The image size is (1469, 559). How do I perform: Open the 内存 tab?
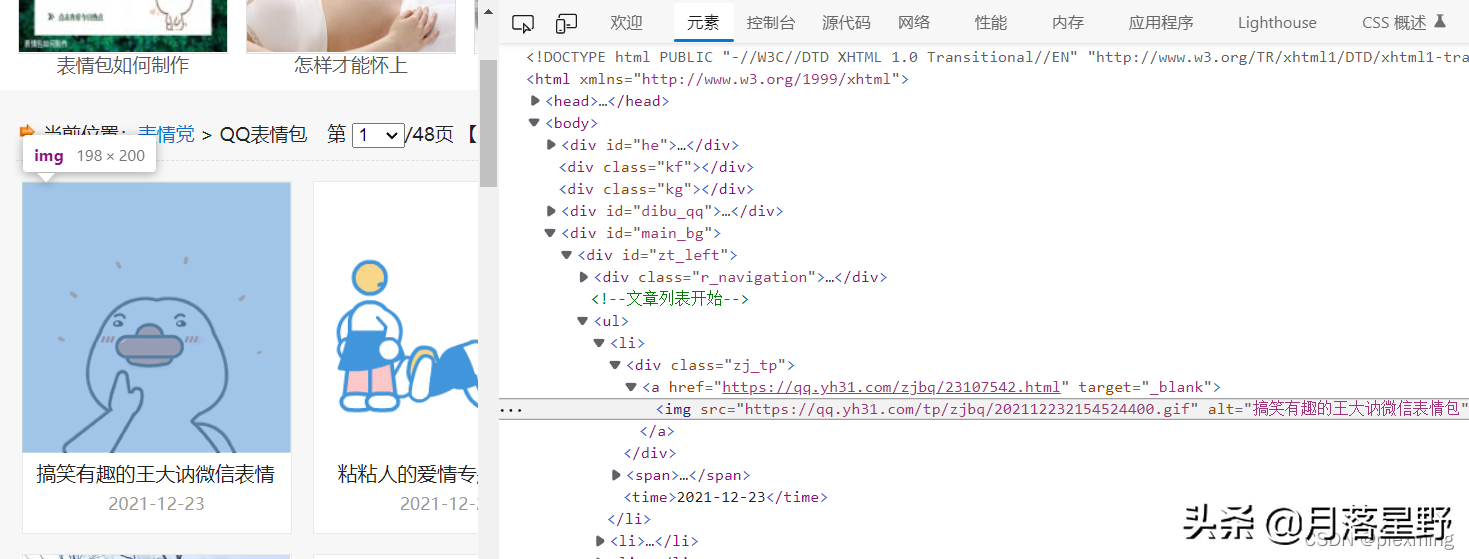pos(1068,23)
